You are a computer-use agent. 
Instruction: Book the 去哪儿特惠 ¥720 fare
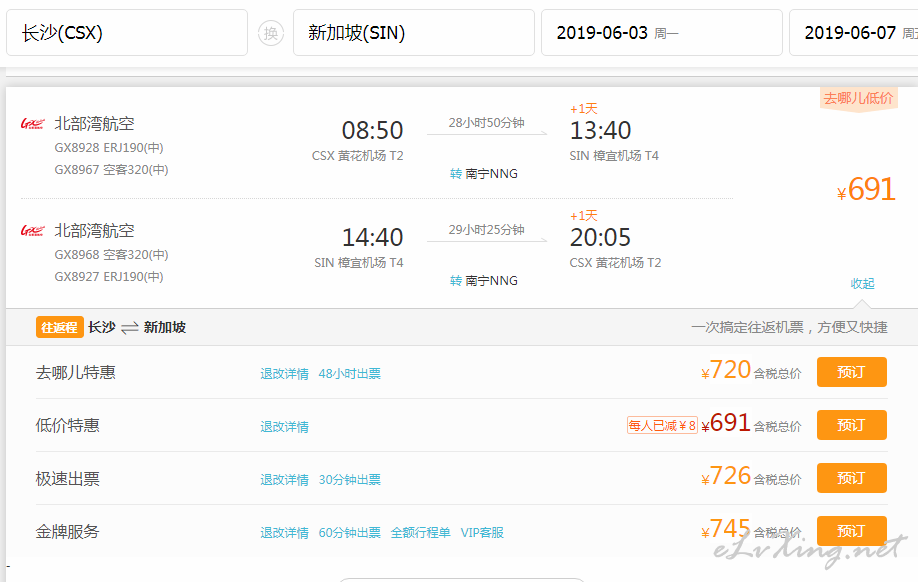click(852, 372)
